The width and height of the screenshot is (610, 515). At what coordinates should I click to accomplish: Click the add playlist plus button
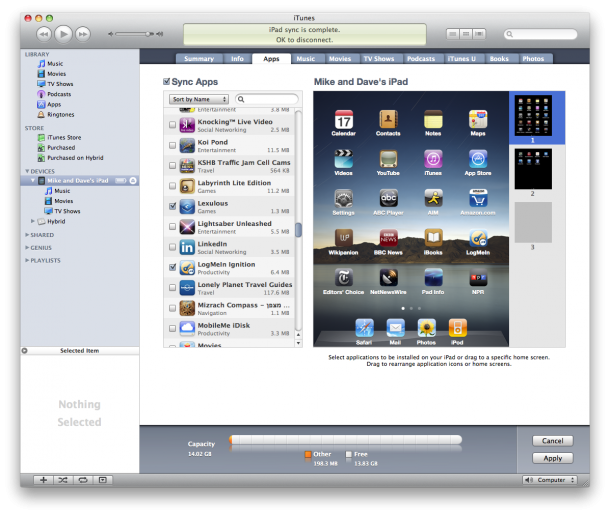pyautogui.click(x=43, y=480)
